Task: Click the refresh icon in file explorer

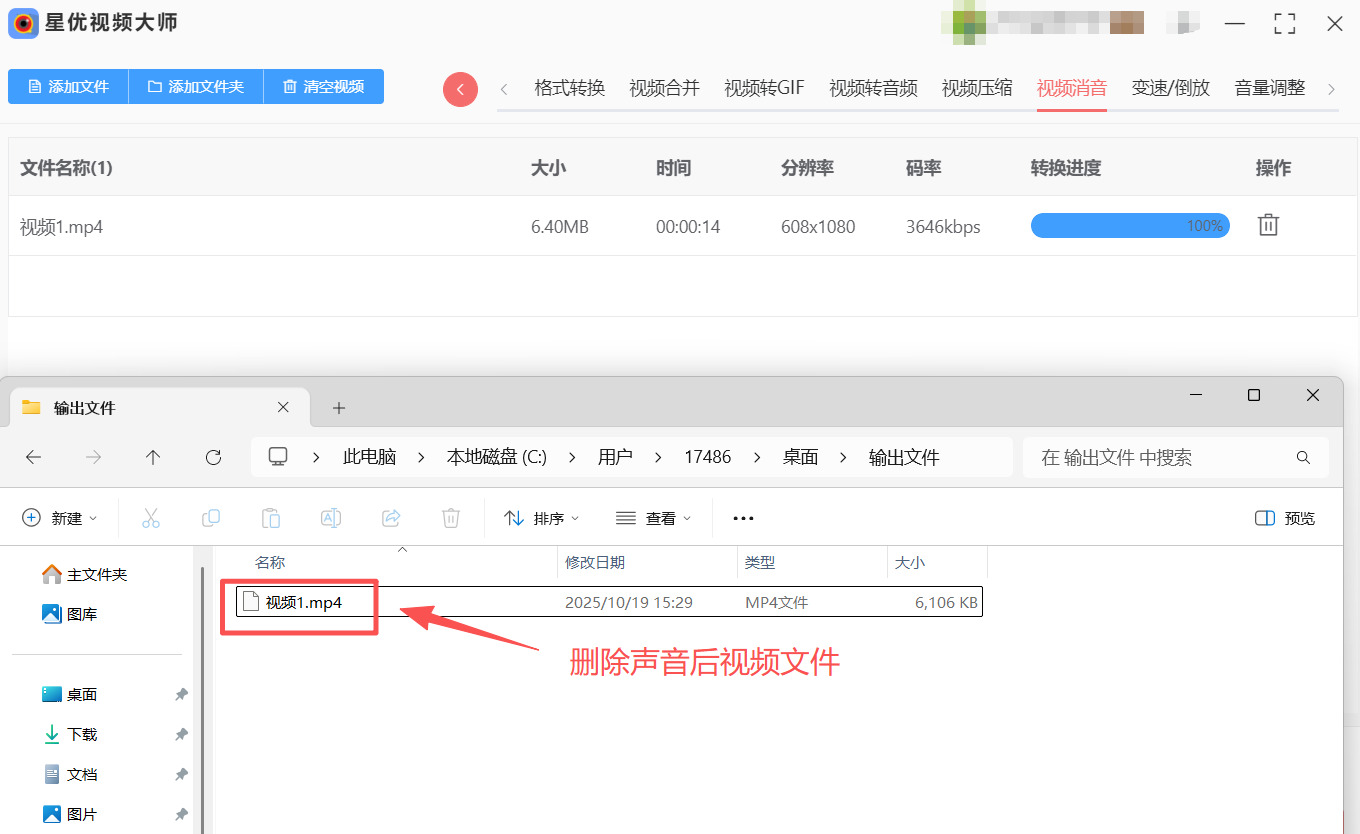Action: [x=213, y=457]
